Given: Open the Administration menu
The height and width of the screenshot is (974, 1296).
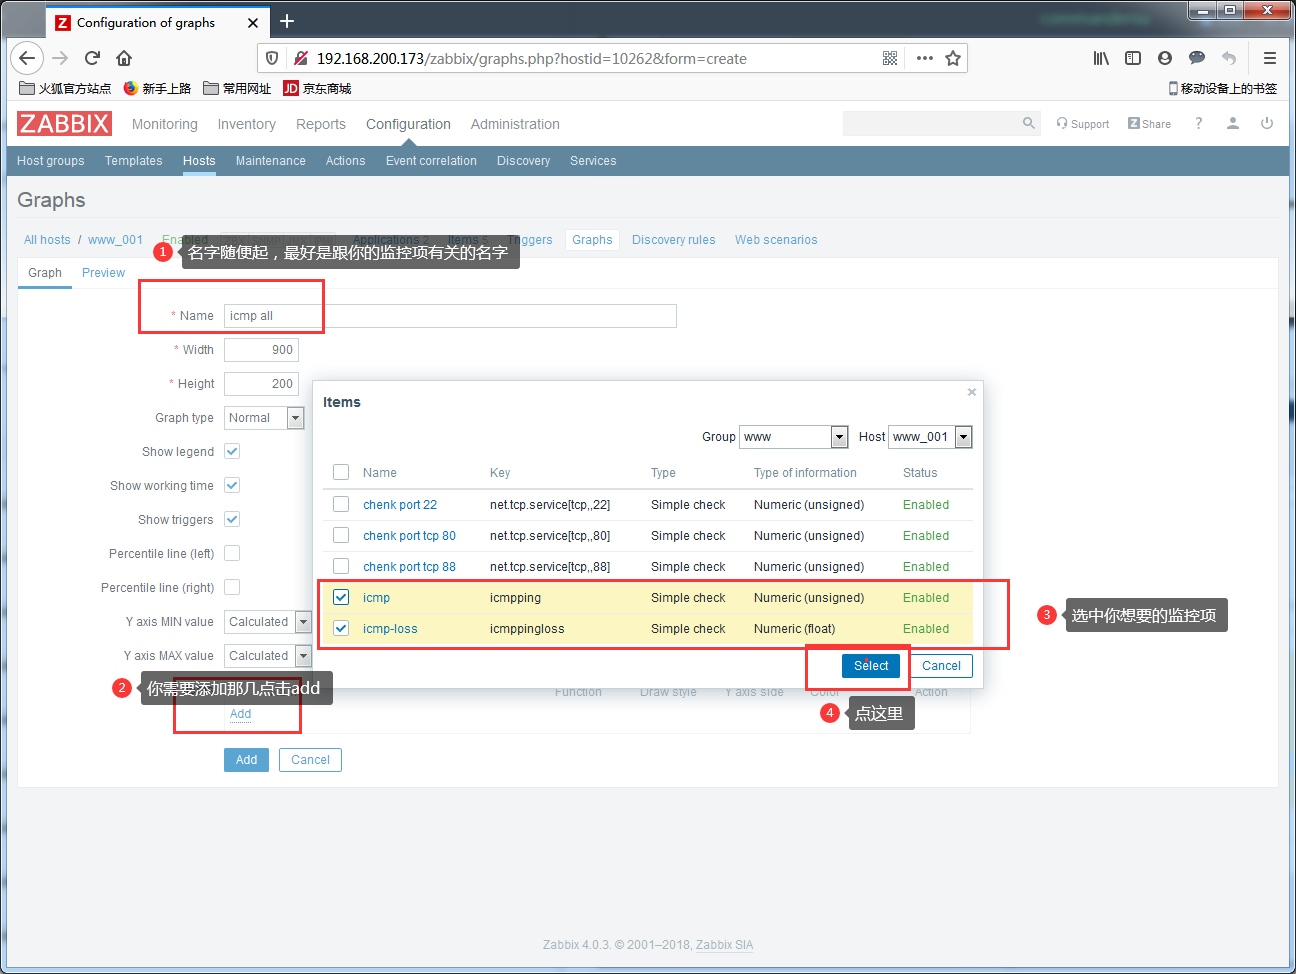Looking at the screenshot, I should (515, 124).
